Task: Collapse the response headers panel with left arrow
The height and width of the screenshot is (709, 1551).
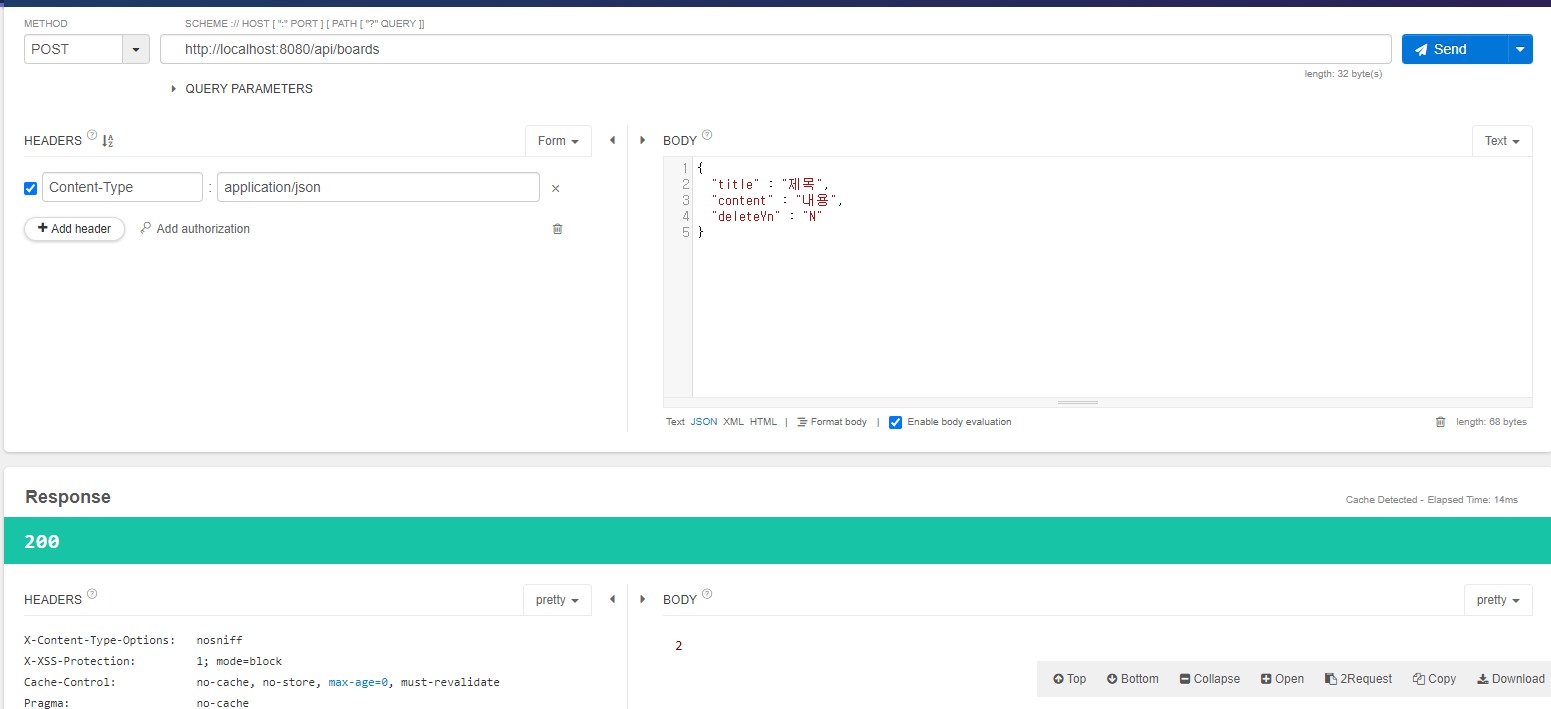Action: tap(612, 599)
